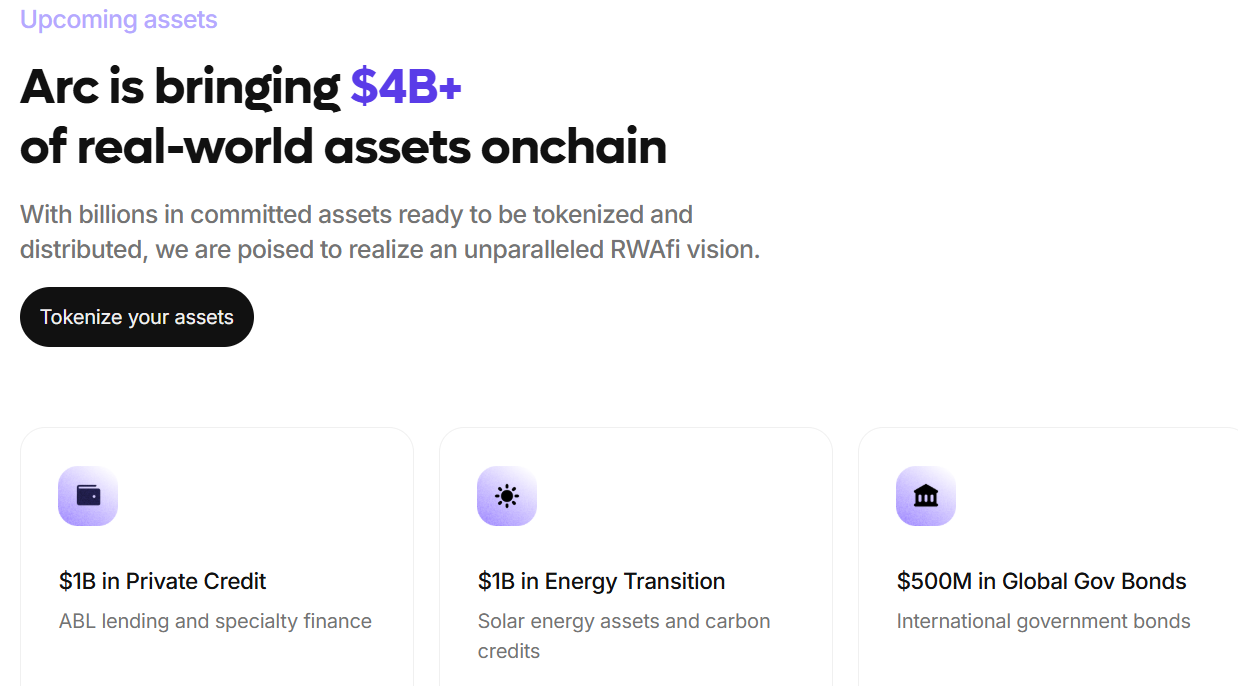
Task: Click the sun icon for Energy Transition
Action: click(507, 496)
